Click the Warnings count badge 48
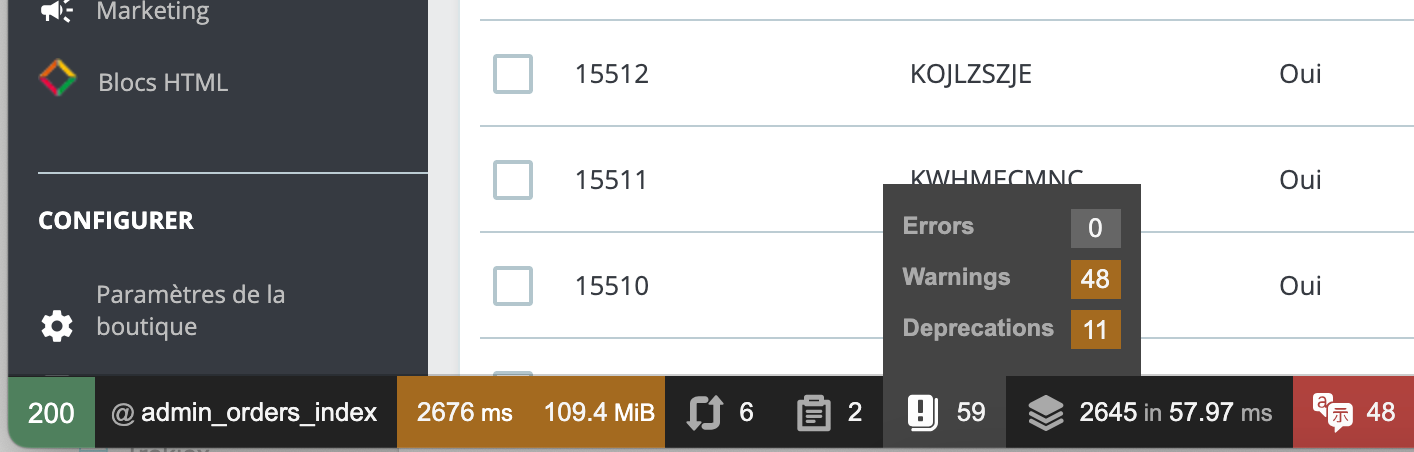Image resolution: width=1414 pixels, height=452 pixels. click(x=1096, y=279)
